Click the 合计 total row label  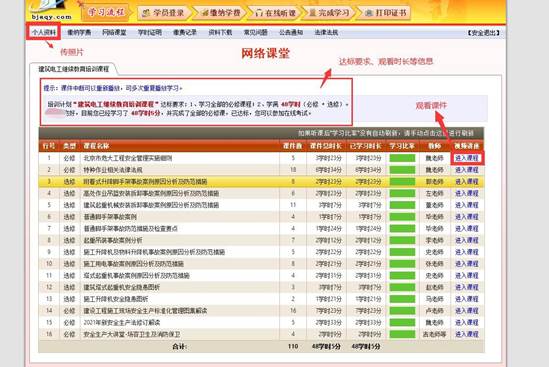click(x=180, y=346)
